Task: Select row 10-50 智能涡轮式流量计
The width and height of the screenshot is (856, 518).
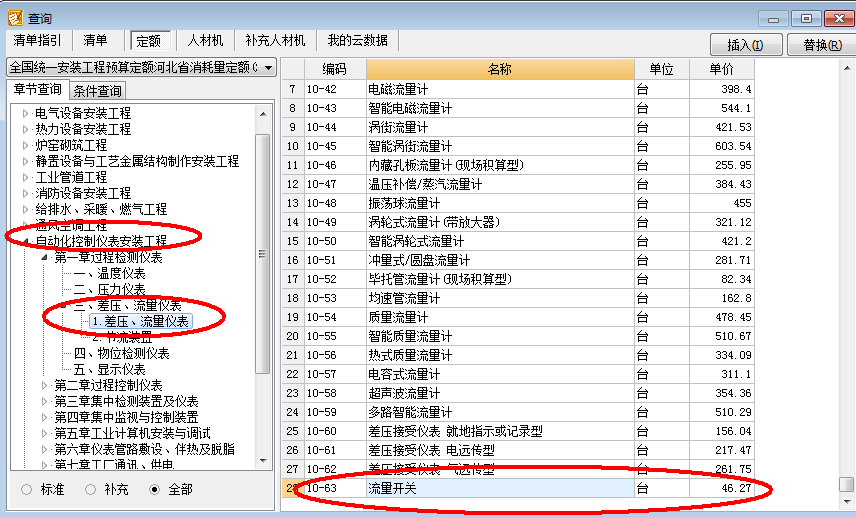Action: point(518,241)
